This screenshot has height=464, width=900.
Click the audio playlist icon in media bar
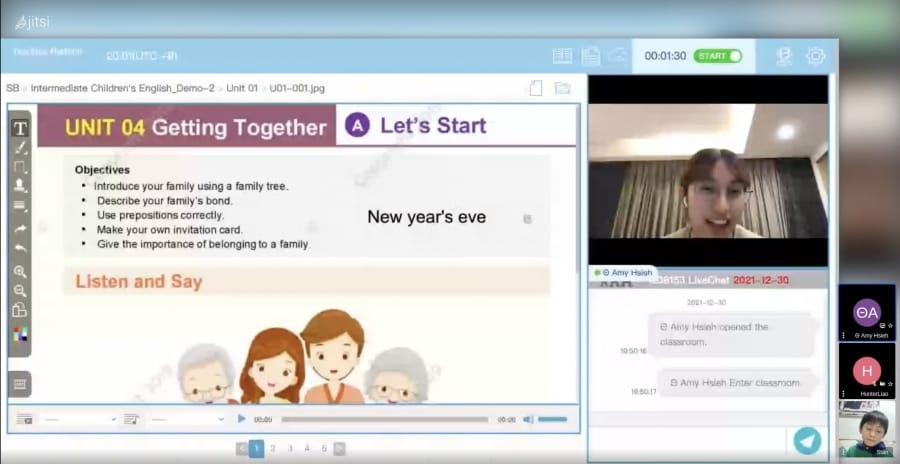(131, 419)
